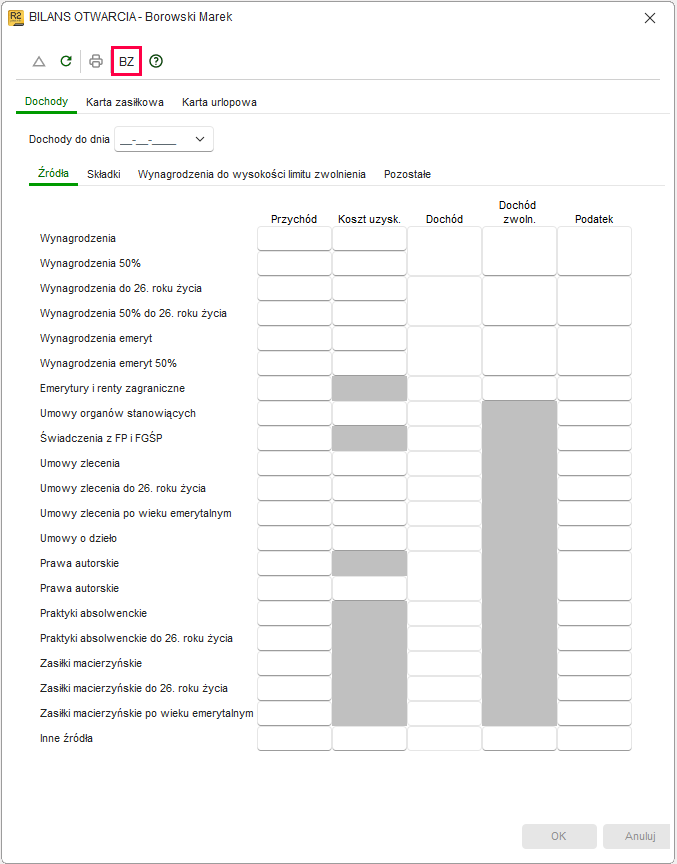Click Podatek field for Umowy zlecenia do 26. roku życia
Viewport: 677px width, 864px height.
[594, 488]
